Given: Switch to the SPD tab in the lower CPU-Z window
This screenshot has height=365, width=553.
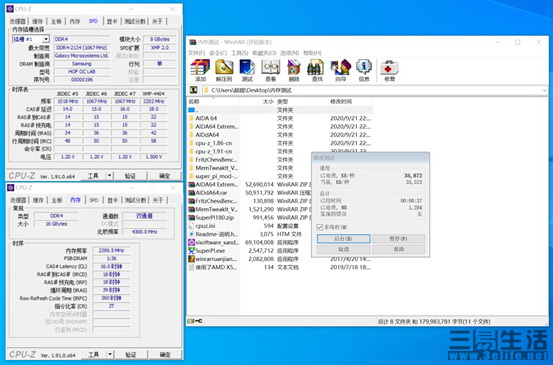Looking at the screenshot, I should [x=94, y=200].
